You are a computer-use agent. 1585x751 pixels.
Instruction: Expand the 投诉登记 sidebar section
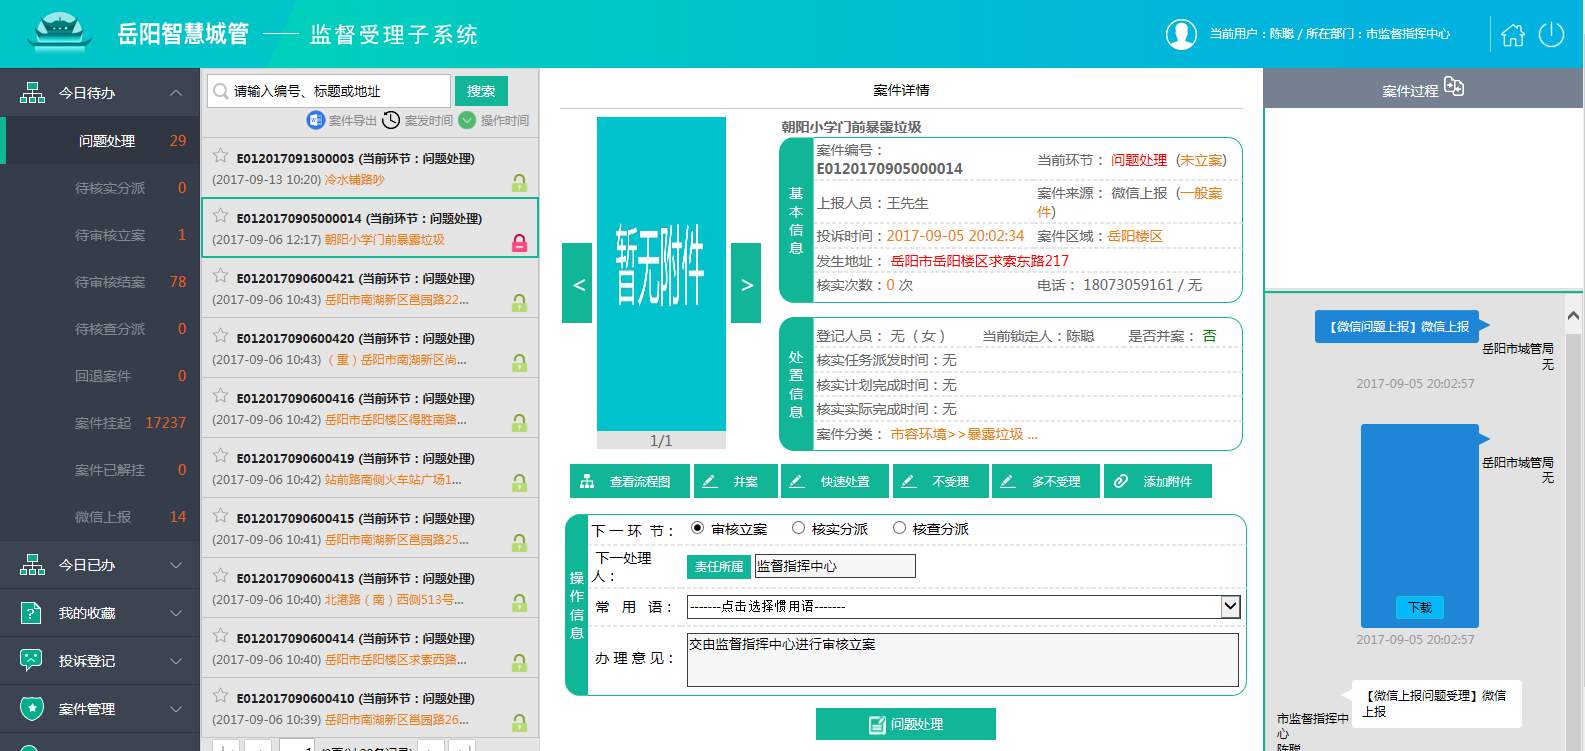[100, 661]
